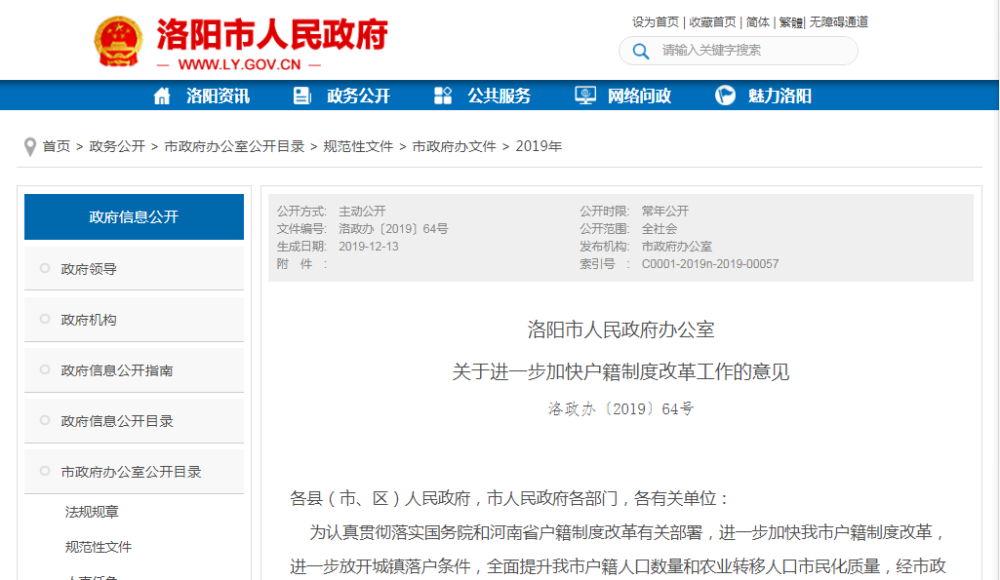Click the bullet circle beside 市政府办公室公开目录
Viewport: 1000px width, 580px height.
pos(45,471)
